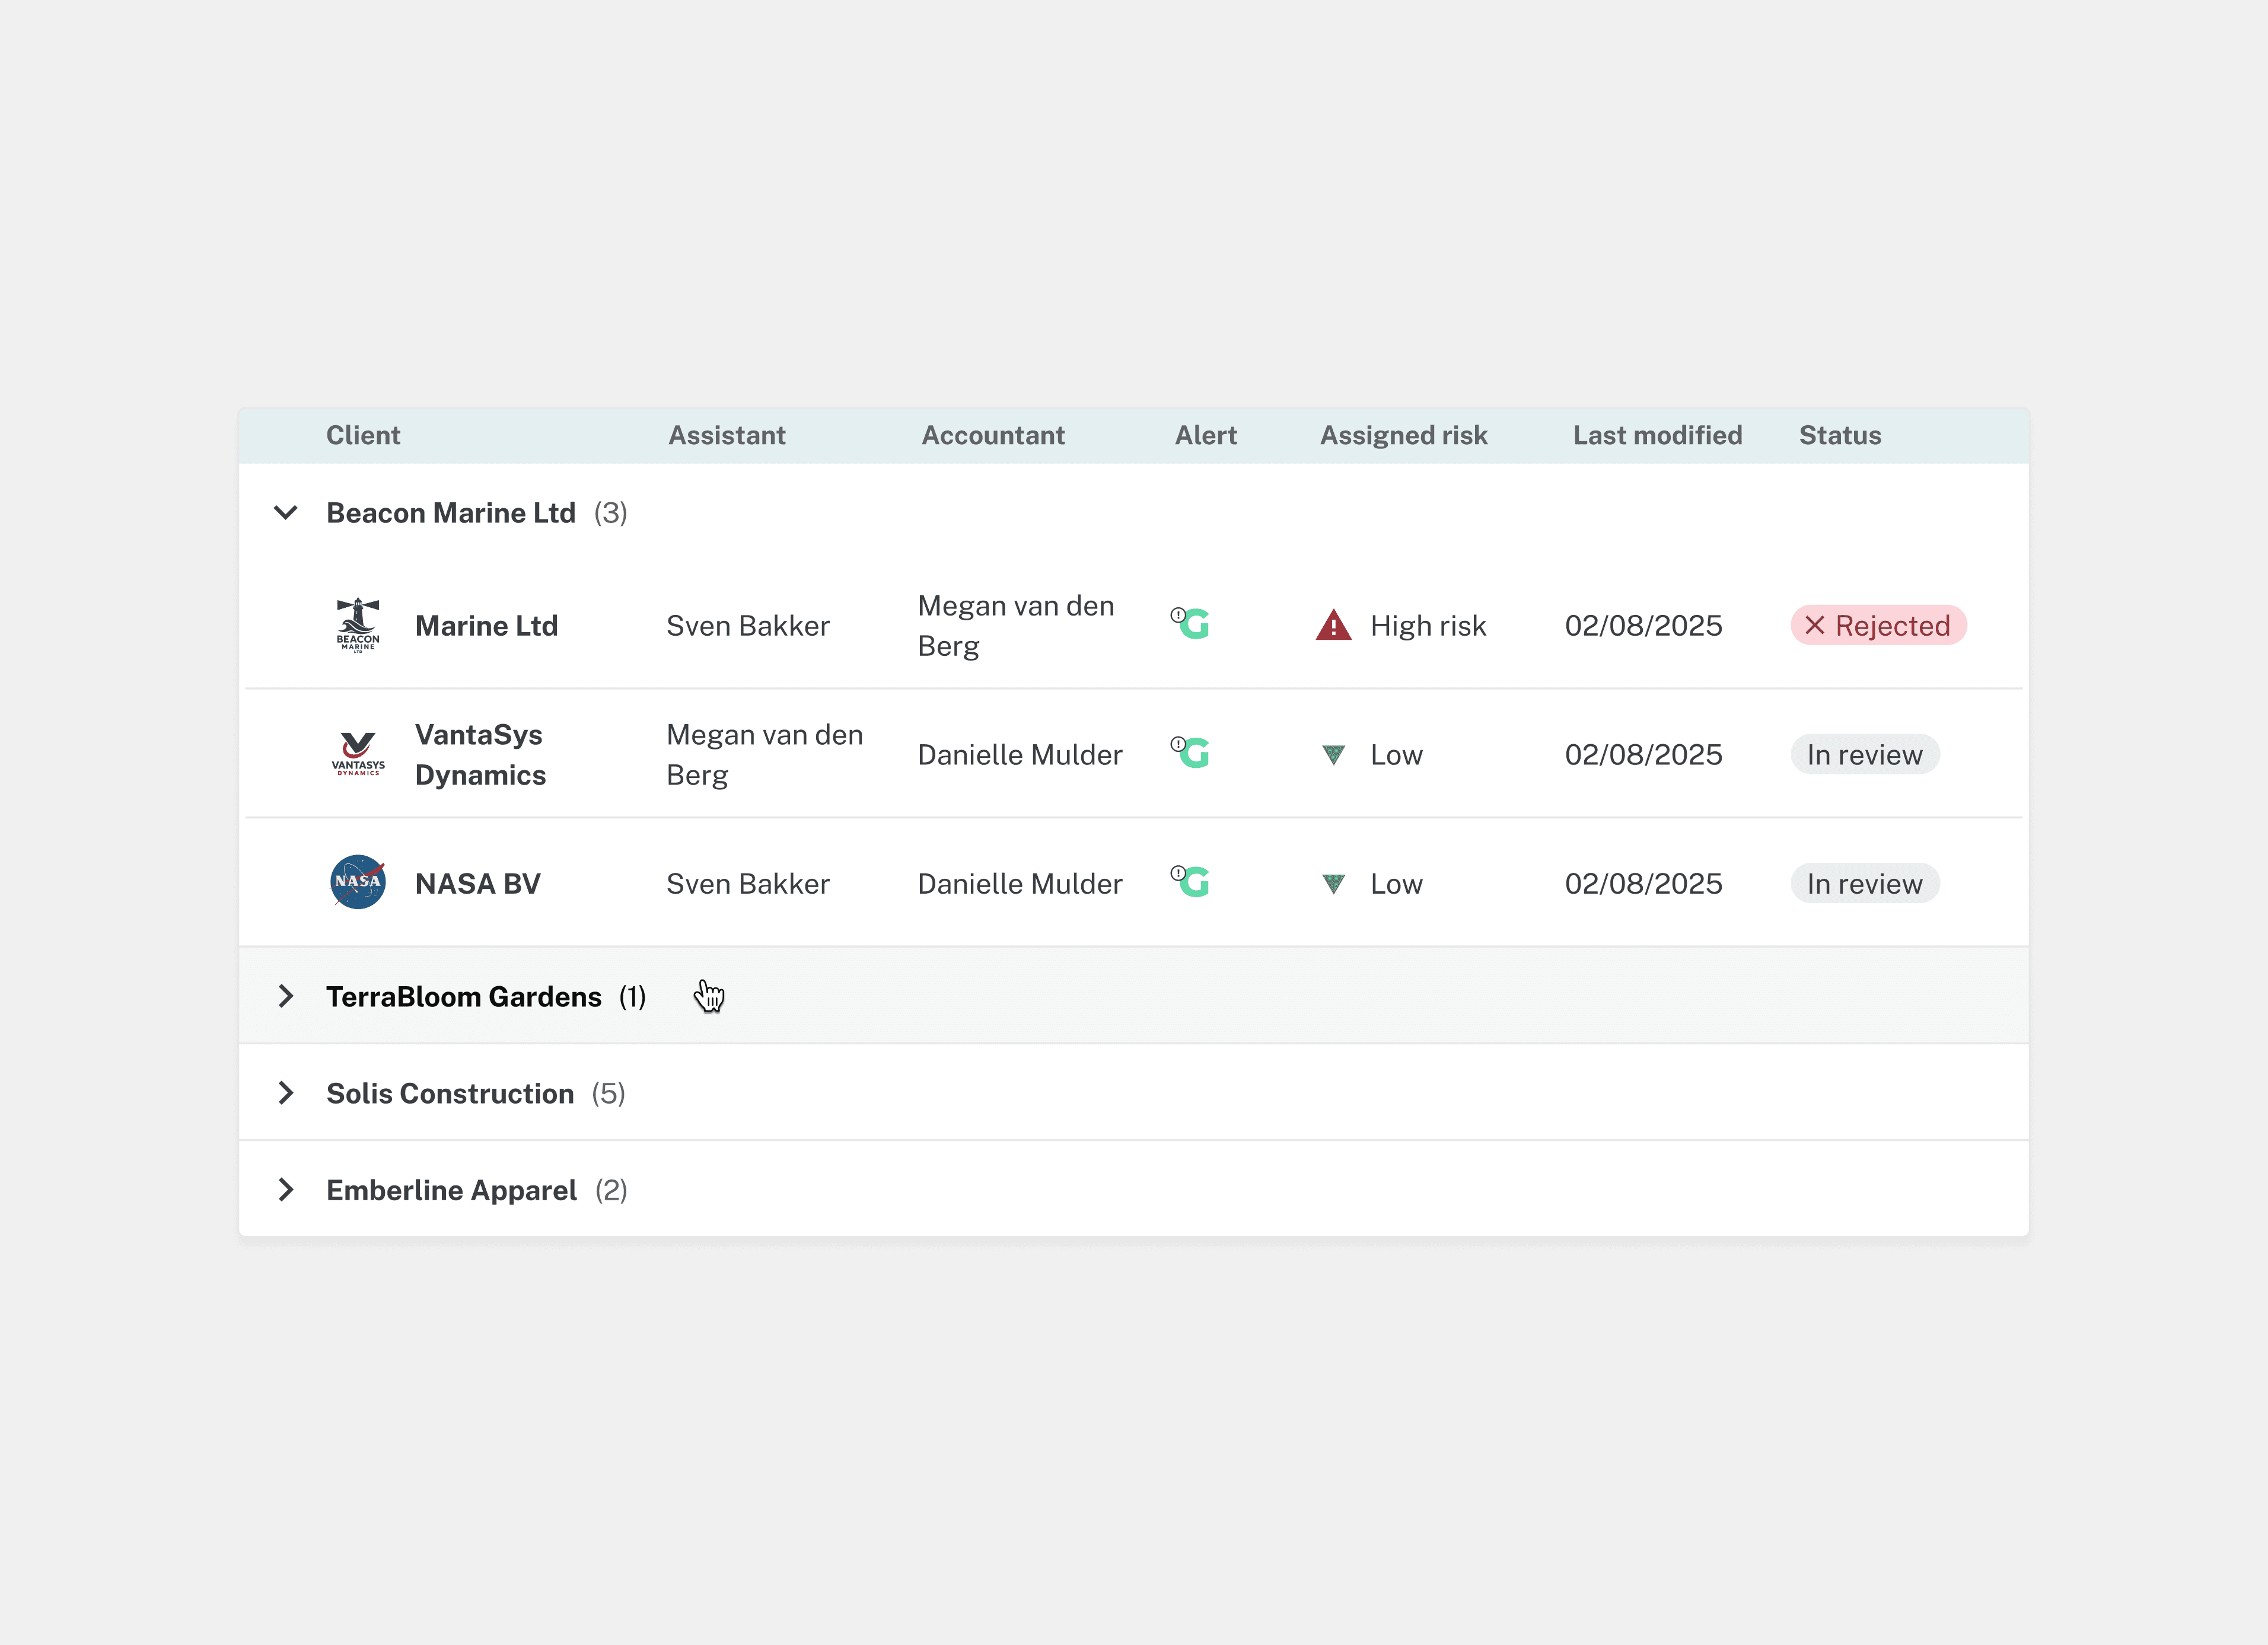Viewport: 2268px width, 1645px height.
Task: Expand the TerraBloom Gardens group
Action: (286, 996)
